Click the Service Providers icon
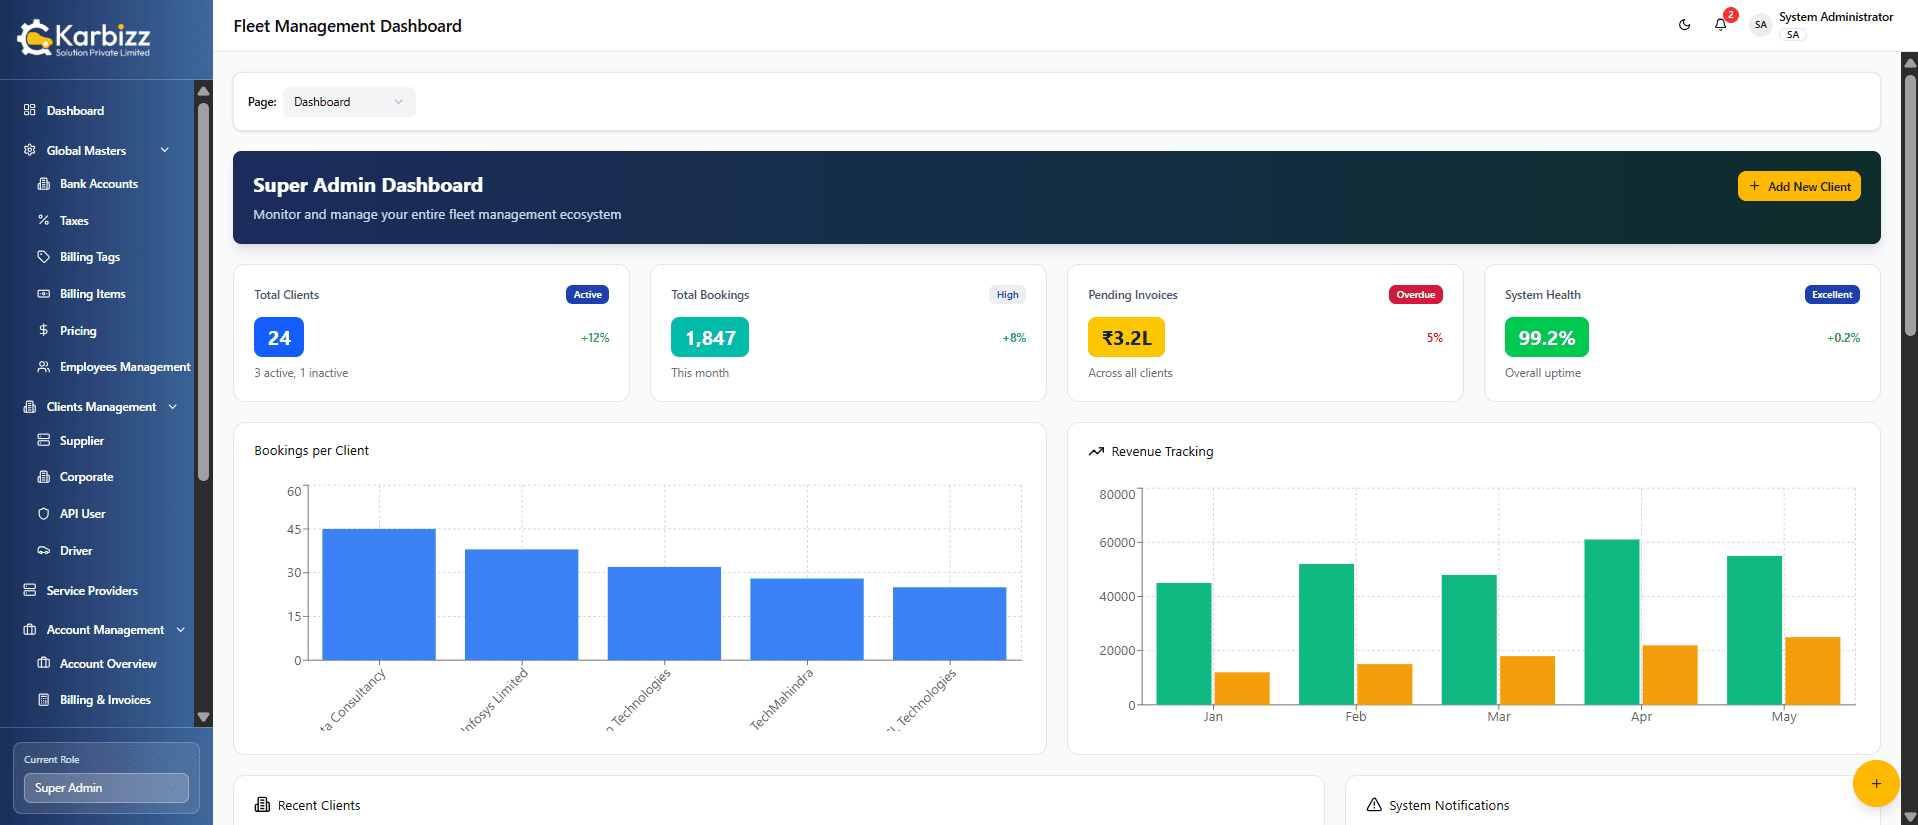 coord(30,590)
